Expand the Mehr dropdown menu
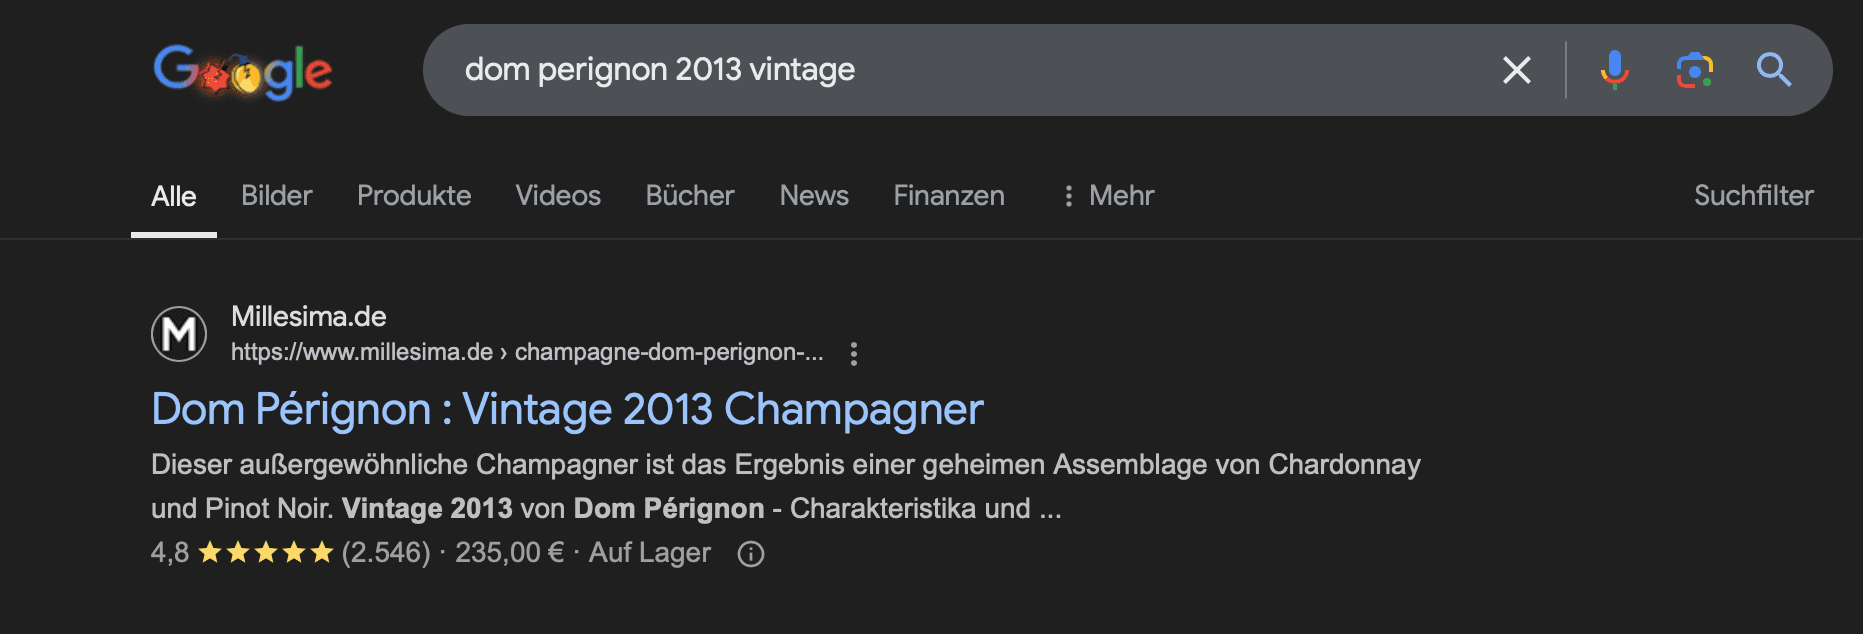Image resolution: width=1863 pixels, height=634 pixels. [x=1109, y=196]
